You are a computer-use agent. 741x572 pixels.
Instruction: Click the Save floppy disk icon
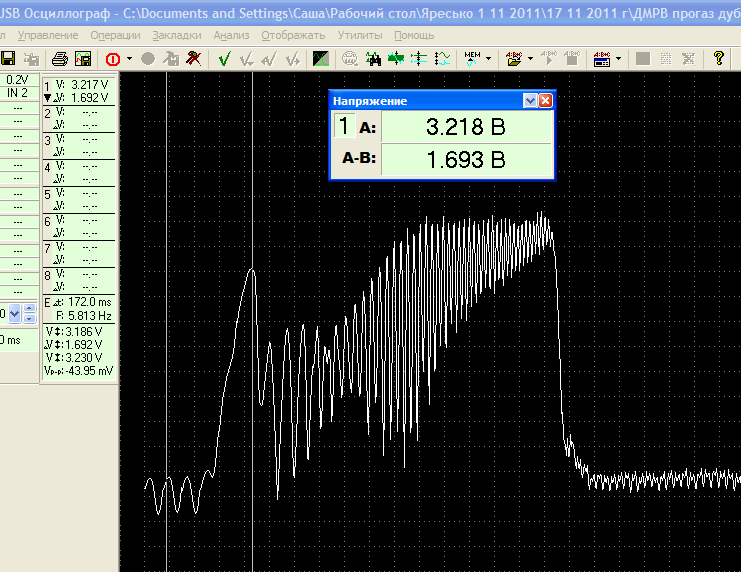pyautogui.click(x=8, y=59)
